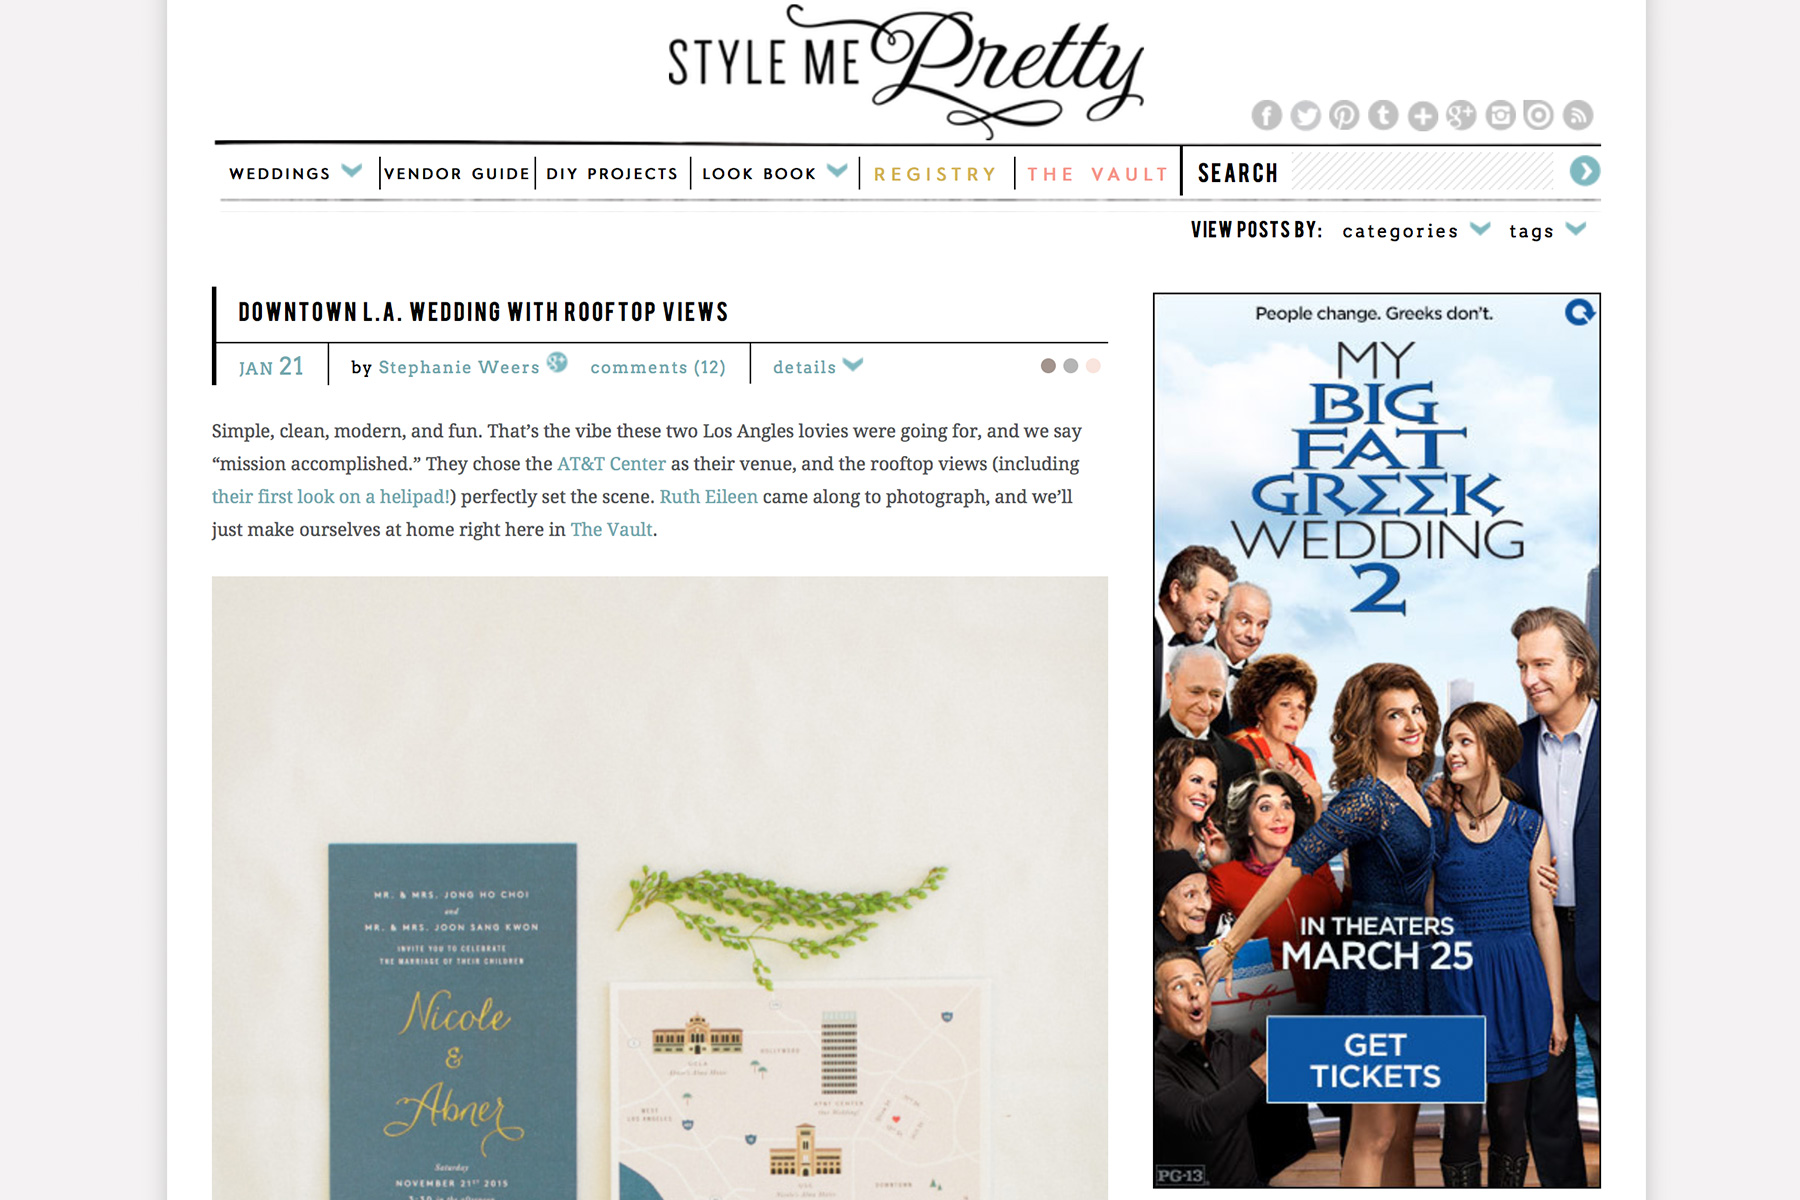Expand the categories dropdown
The image size is (1800, 1200).
(1480, 229)
